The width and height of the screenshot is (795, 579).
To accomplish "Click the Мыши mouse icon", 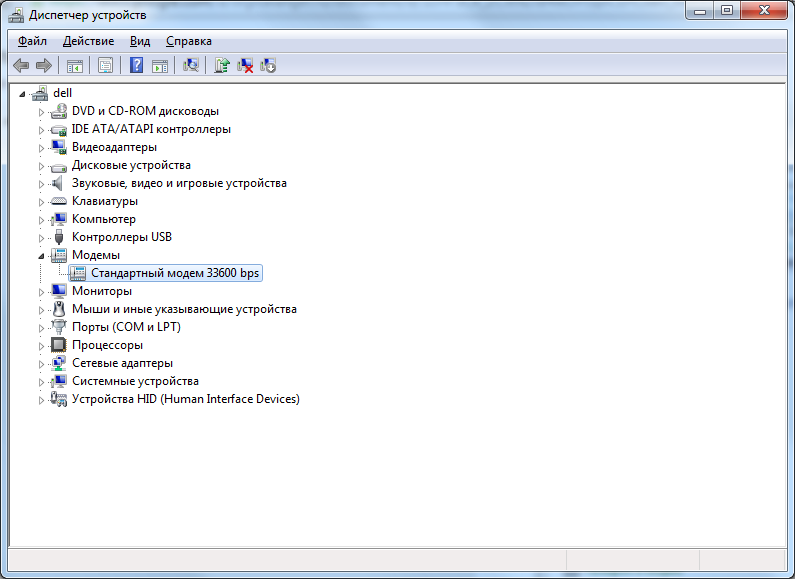I will point(59,309).
